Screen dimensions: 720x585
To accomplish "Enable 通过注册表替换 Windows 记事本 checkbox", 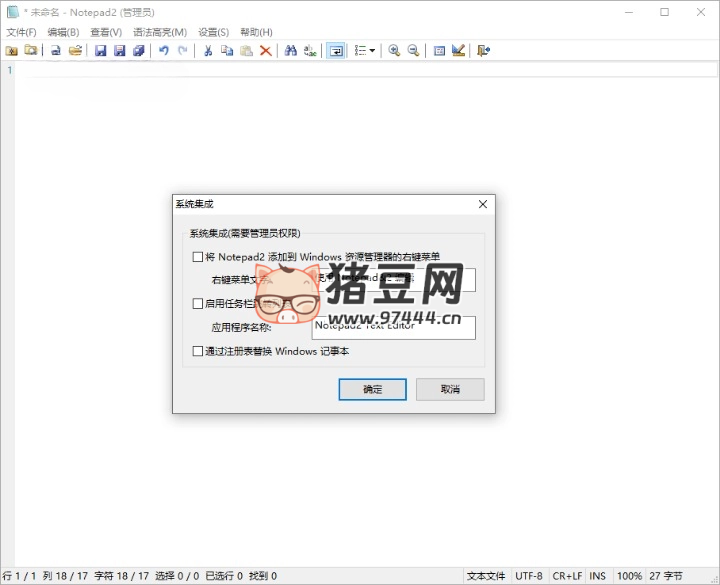I will (x=197, y=351).
